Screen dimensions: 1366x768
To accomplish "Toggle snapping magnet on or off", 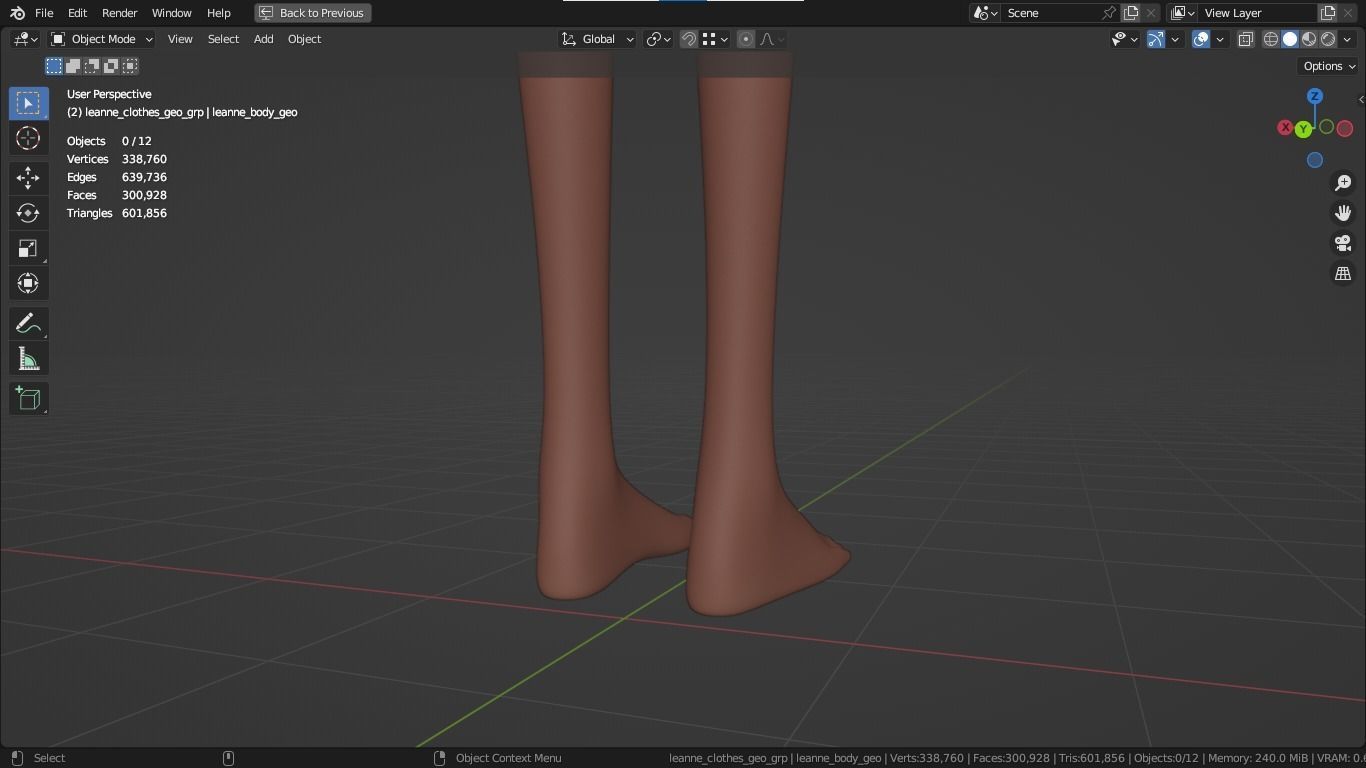I will pyautogui.click(x=689, y=39).
